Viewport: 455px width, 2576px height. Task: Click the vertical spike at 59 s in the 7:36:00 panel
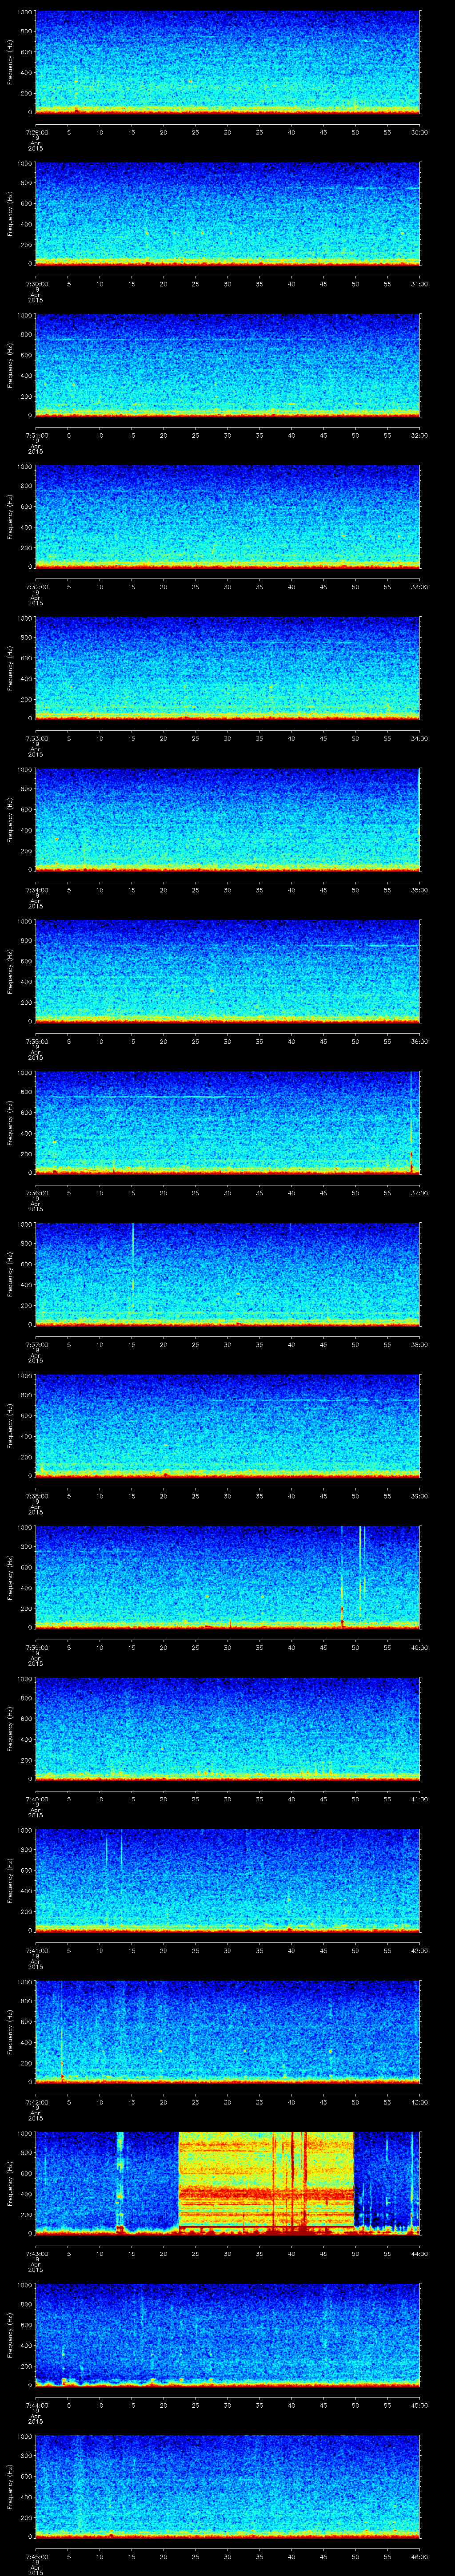[x=412, y=1122]
